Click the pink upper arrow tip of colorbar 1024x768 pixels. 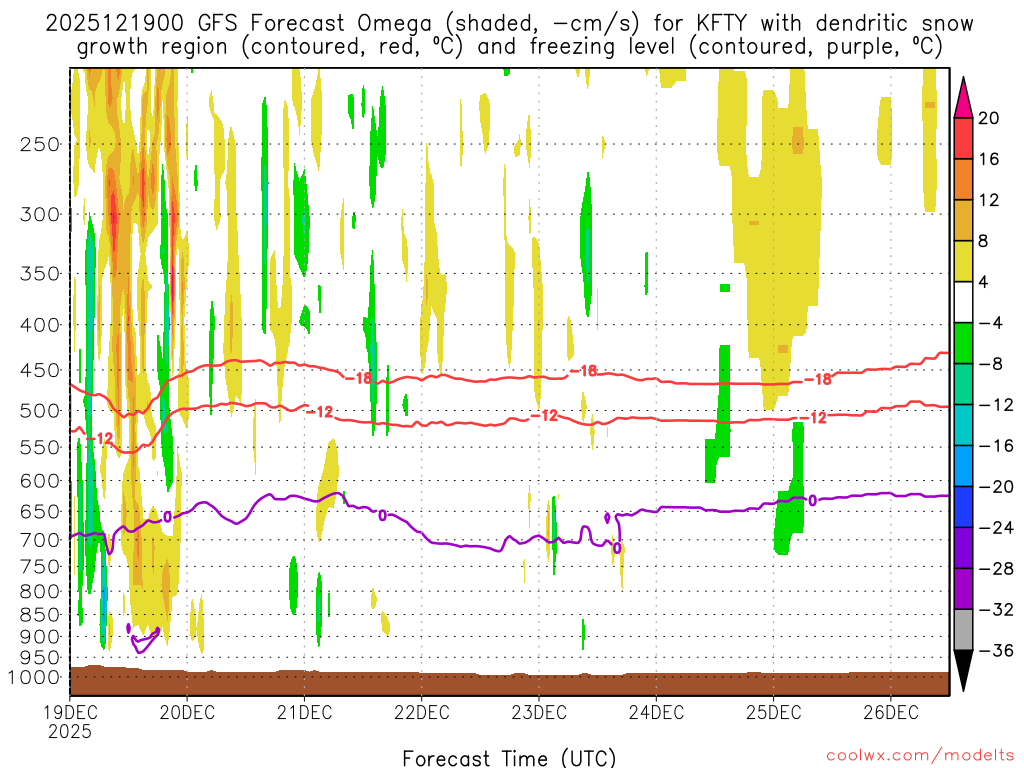tap(963, 99)
